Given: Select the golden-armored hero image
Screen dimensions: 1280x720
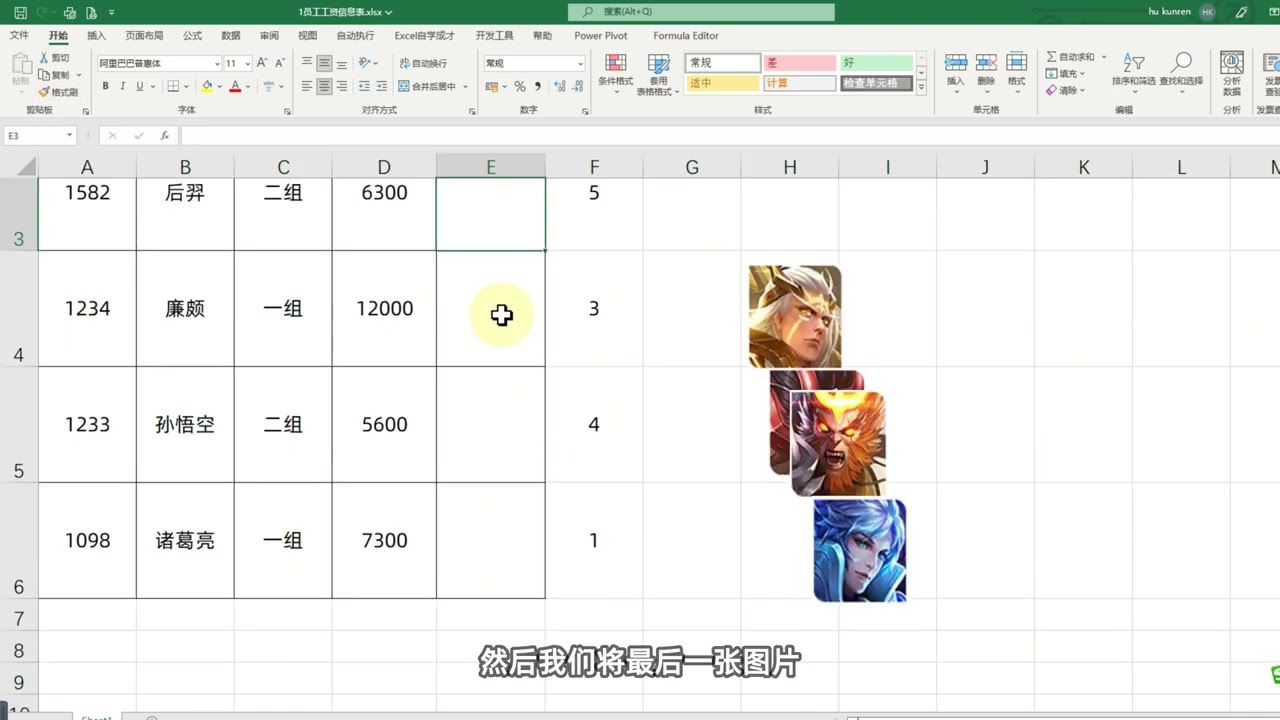Looking at the screenshot, I should [x=795, y=317].
